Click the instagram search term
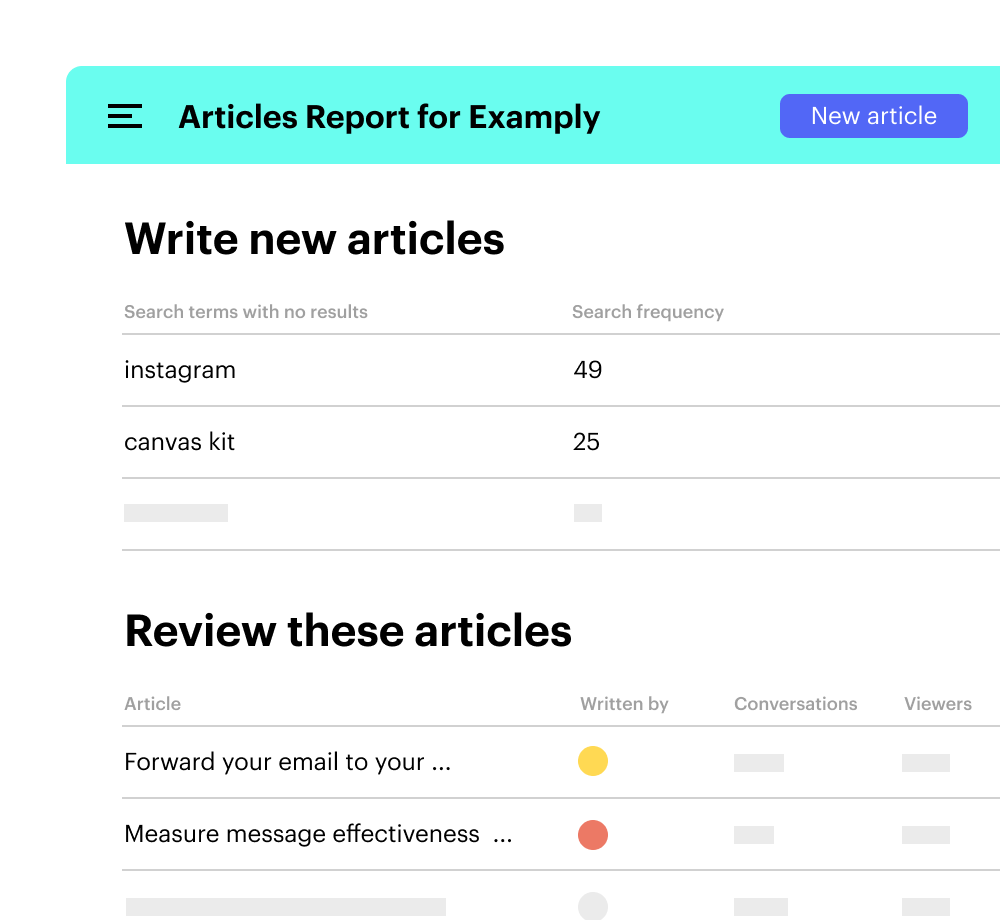 180,370
